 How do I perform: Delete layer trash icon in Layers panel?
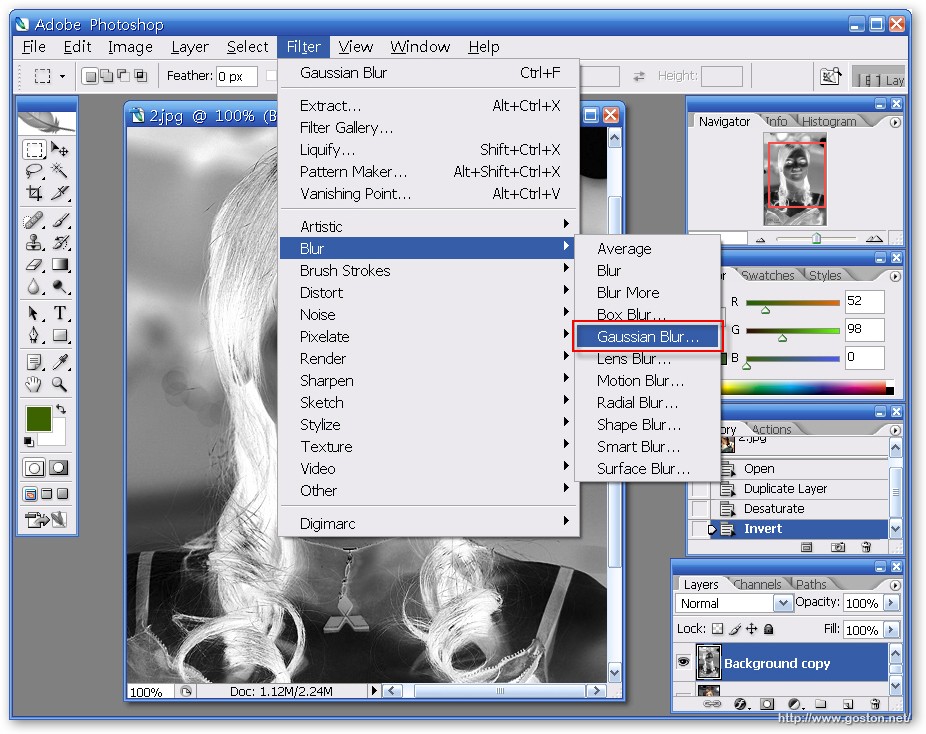(875, 704)
